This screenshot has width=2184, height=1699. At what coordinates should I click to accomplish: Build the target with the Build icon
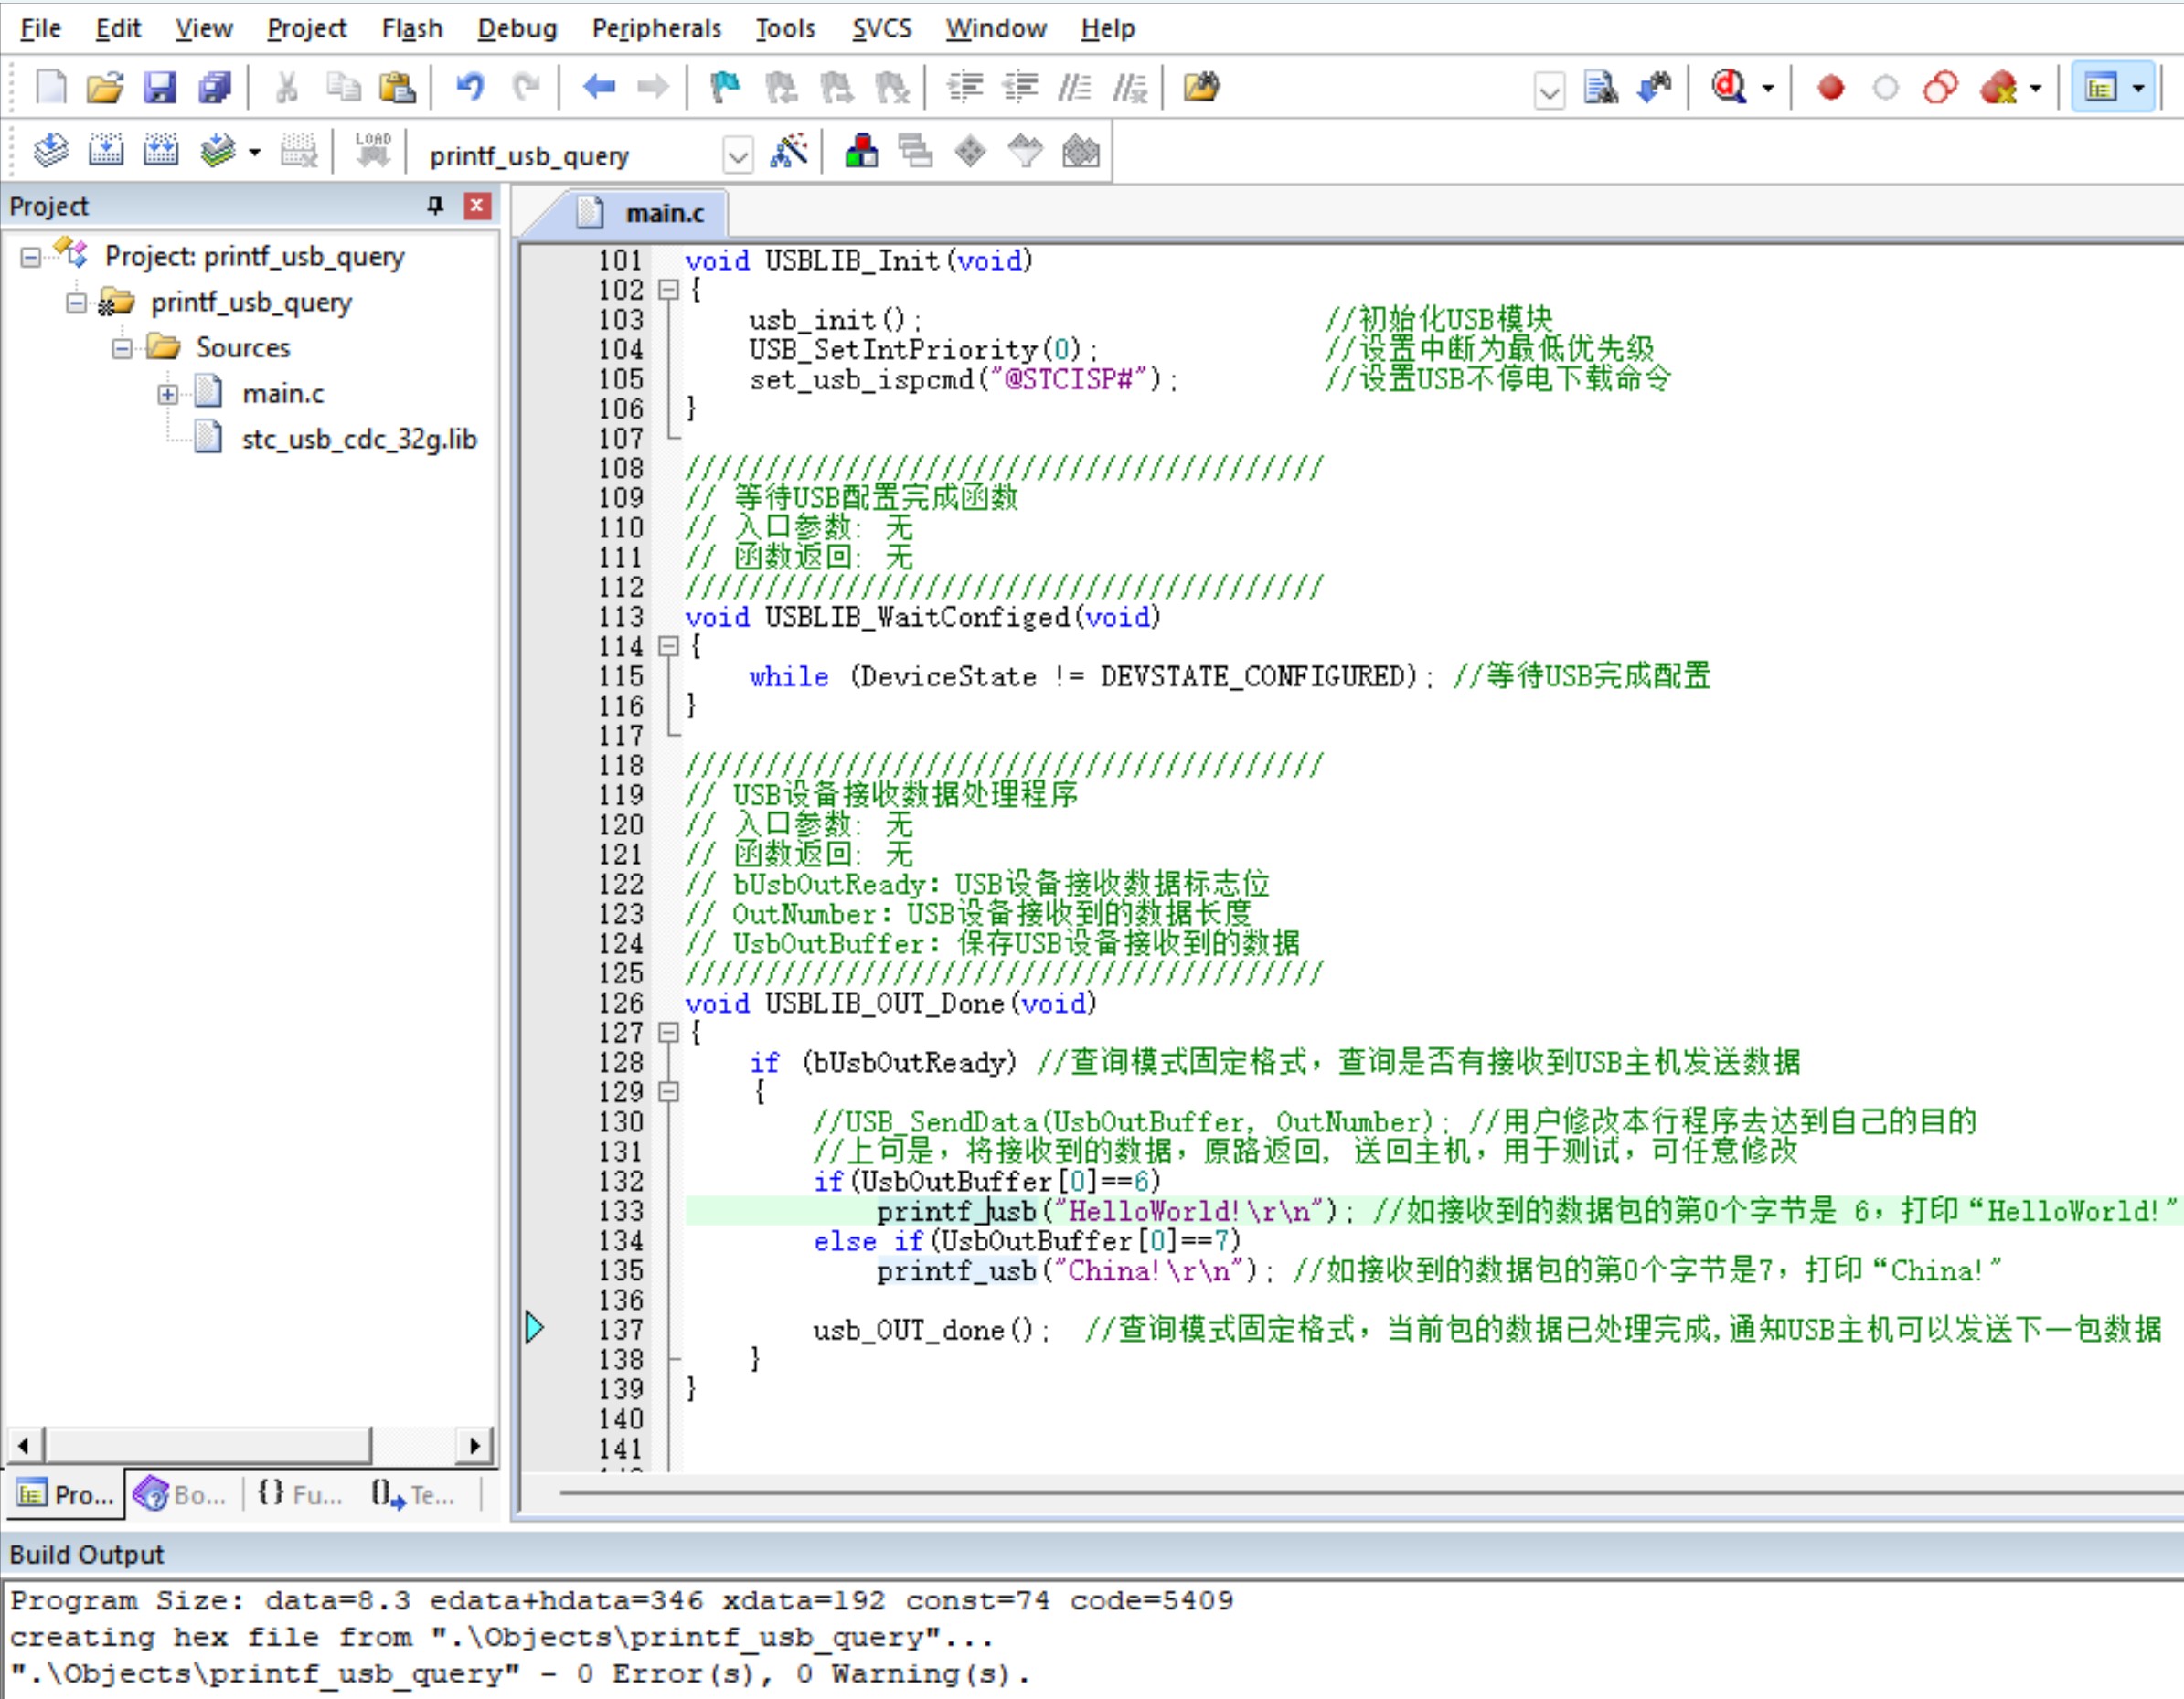105,151
